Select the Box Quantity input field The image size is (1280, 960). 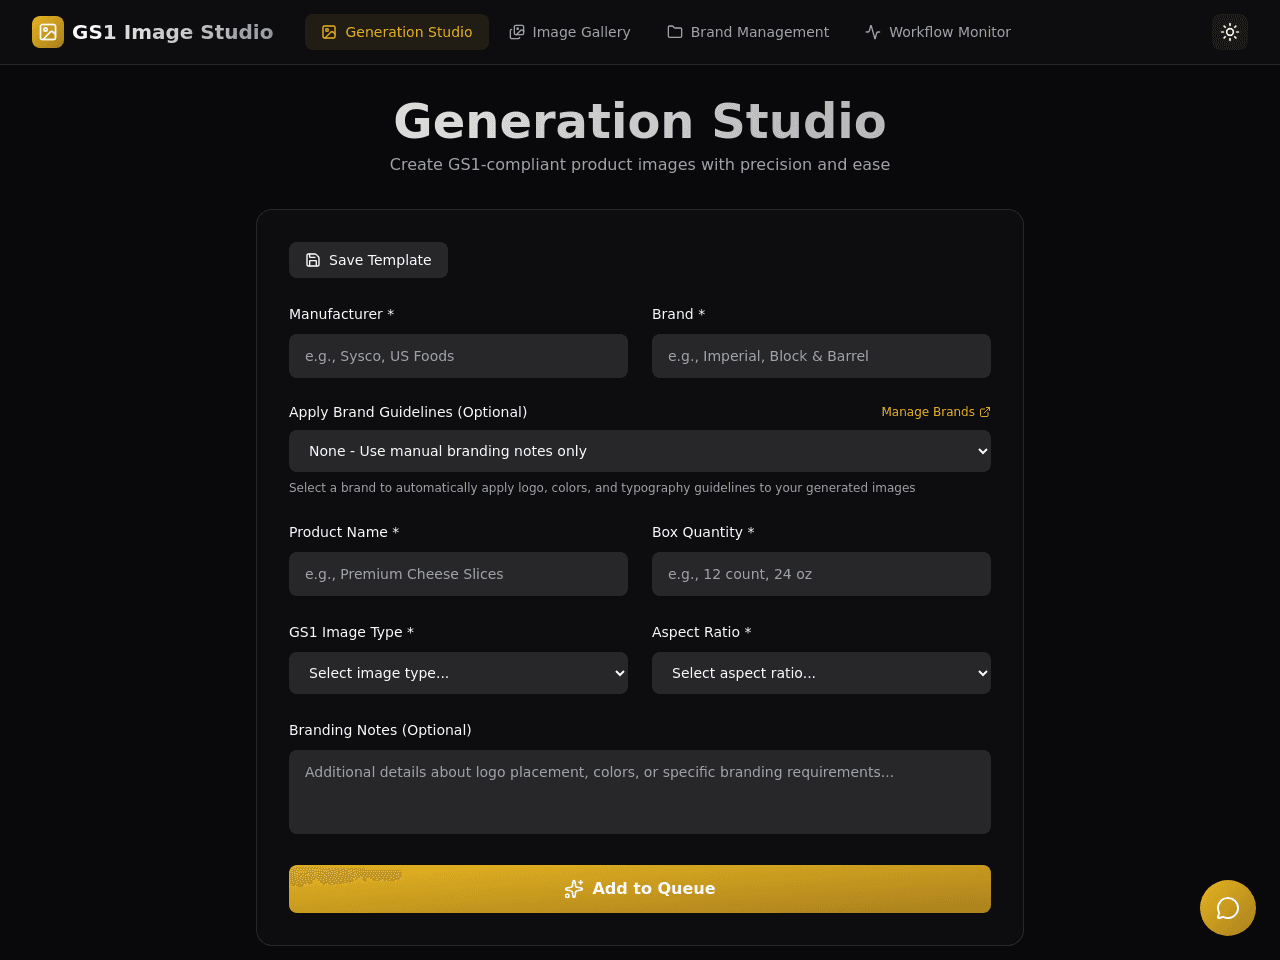[821, 574]
